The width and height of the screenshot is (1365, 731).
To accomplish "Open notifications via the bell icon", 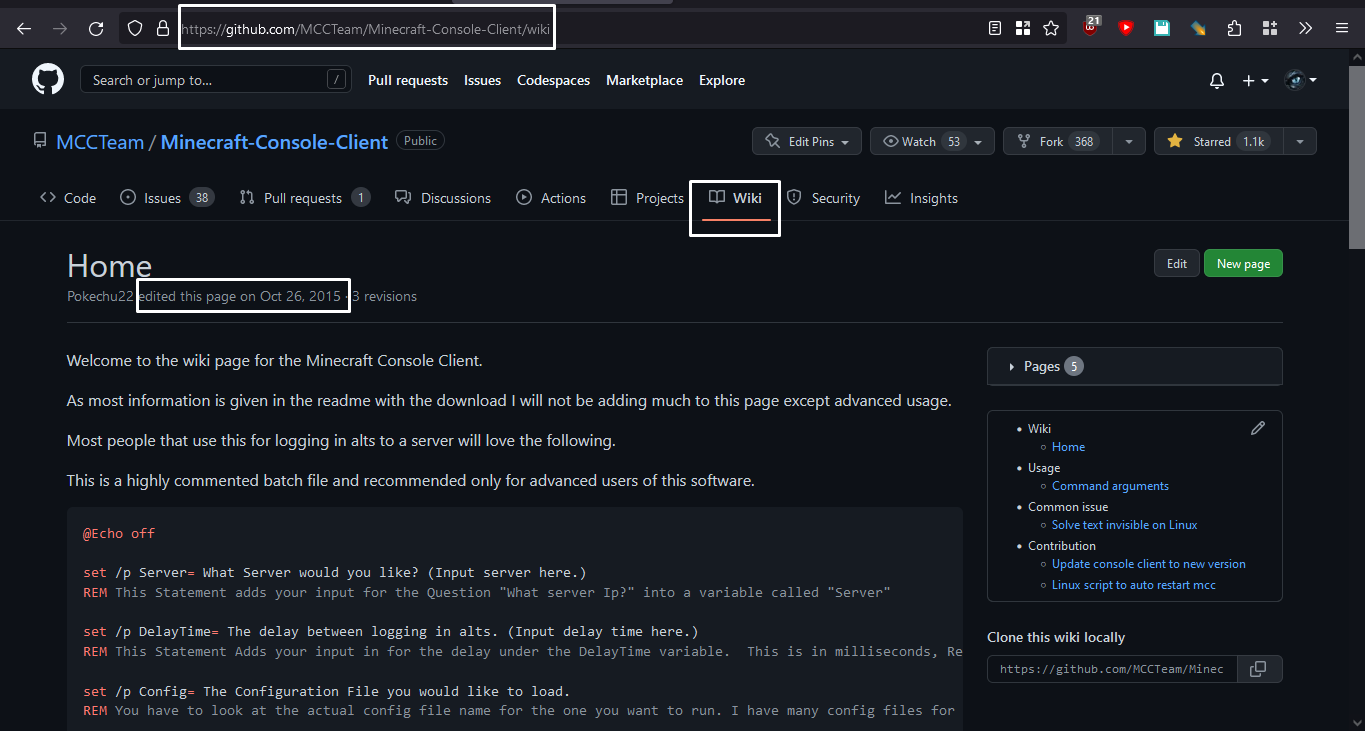I will [1216, 80].
